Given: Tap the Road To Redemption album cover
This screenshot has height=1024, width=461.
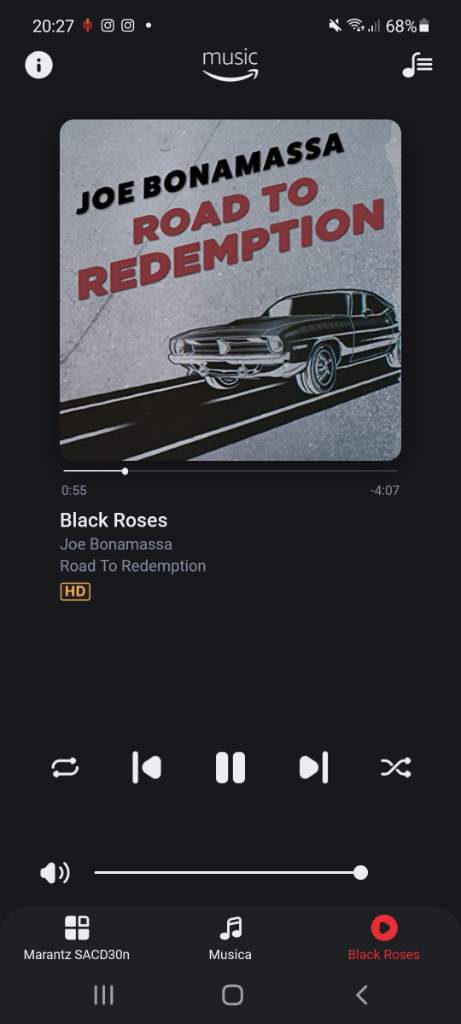Looking at the screenshot, I should coord(230,290).
